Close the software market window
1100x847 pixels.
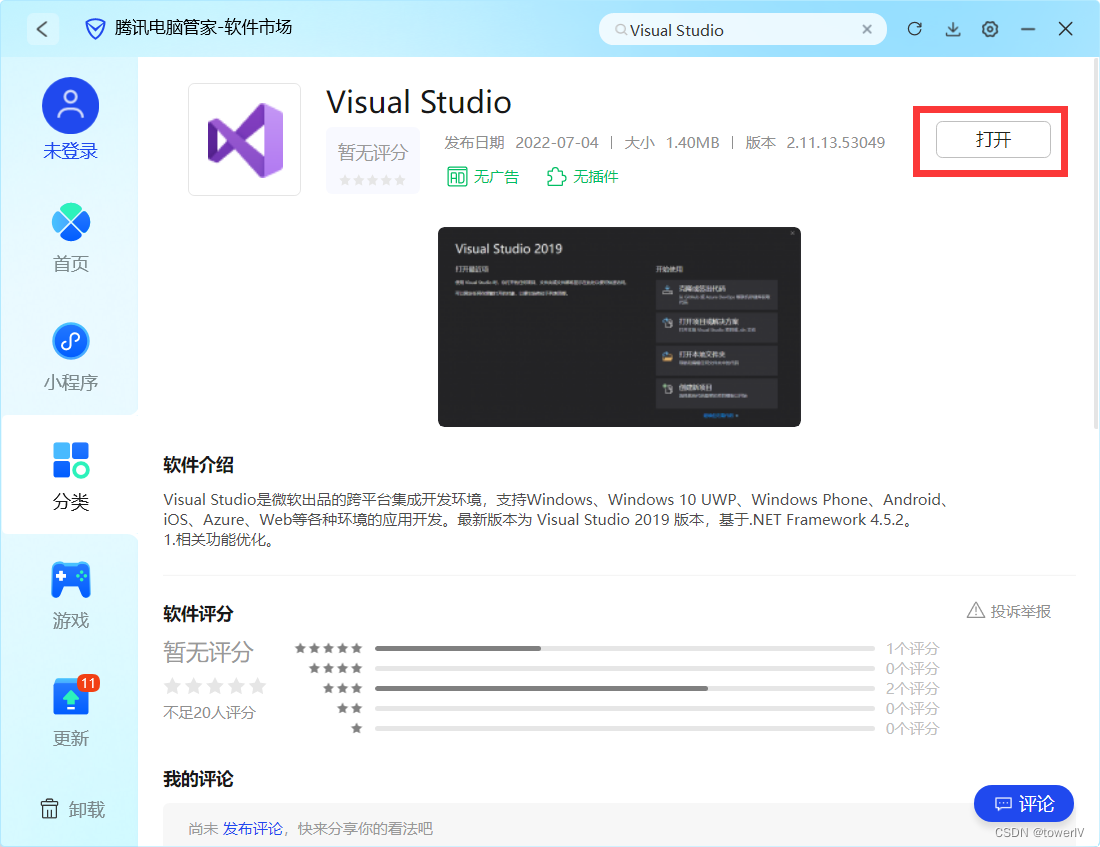(x=1066, y=29)
